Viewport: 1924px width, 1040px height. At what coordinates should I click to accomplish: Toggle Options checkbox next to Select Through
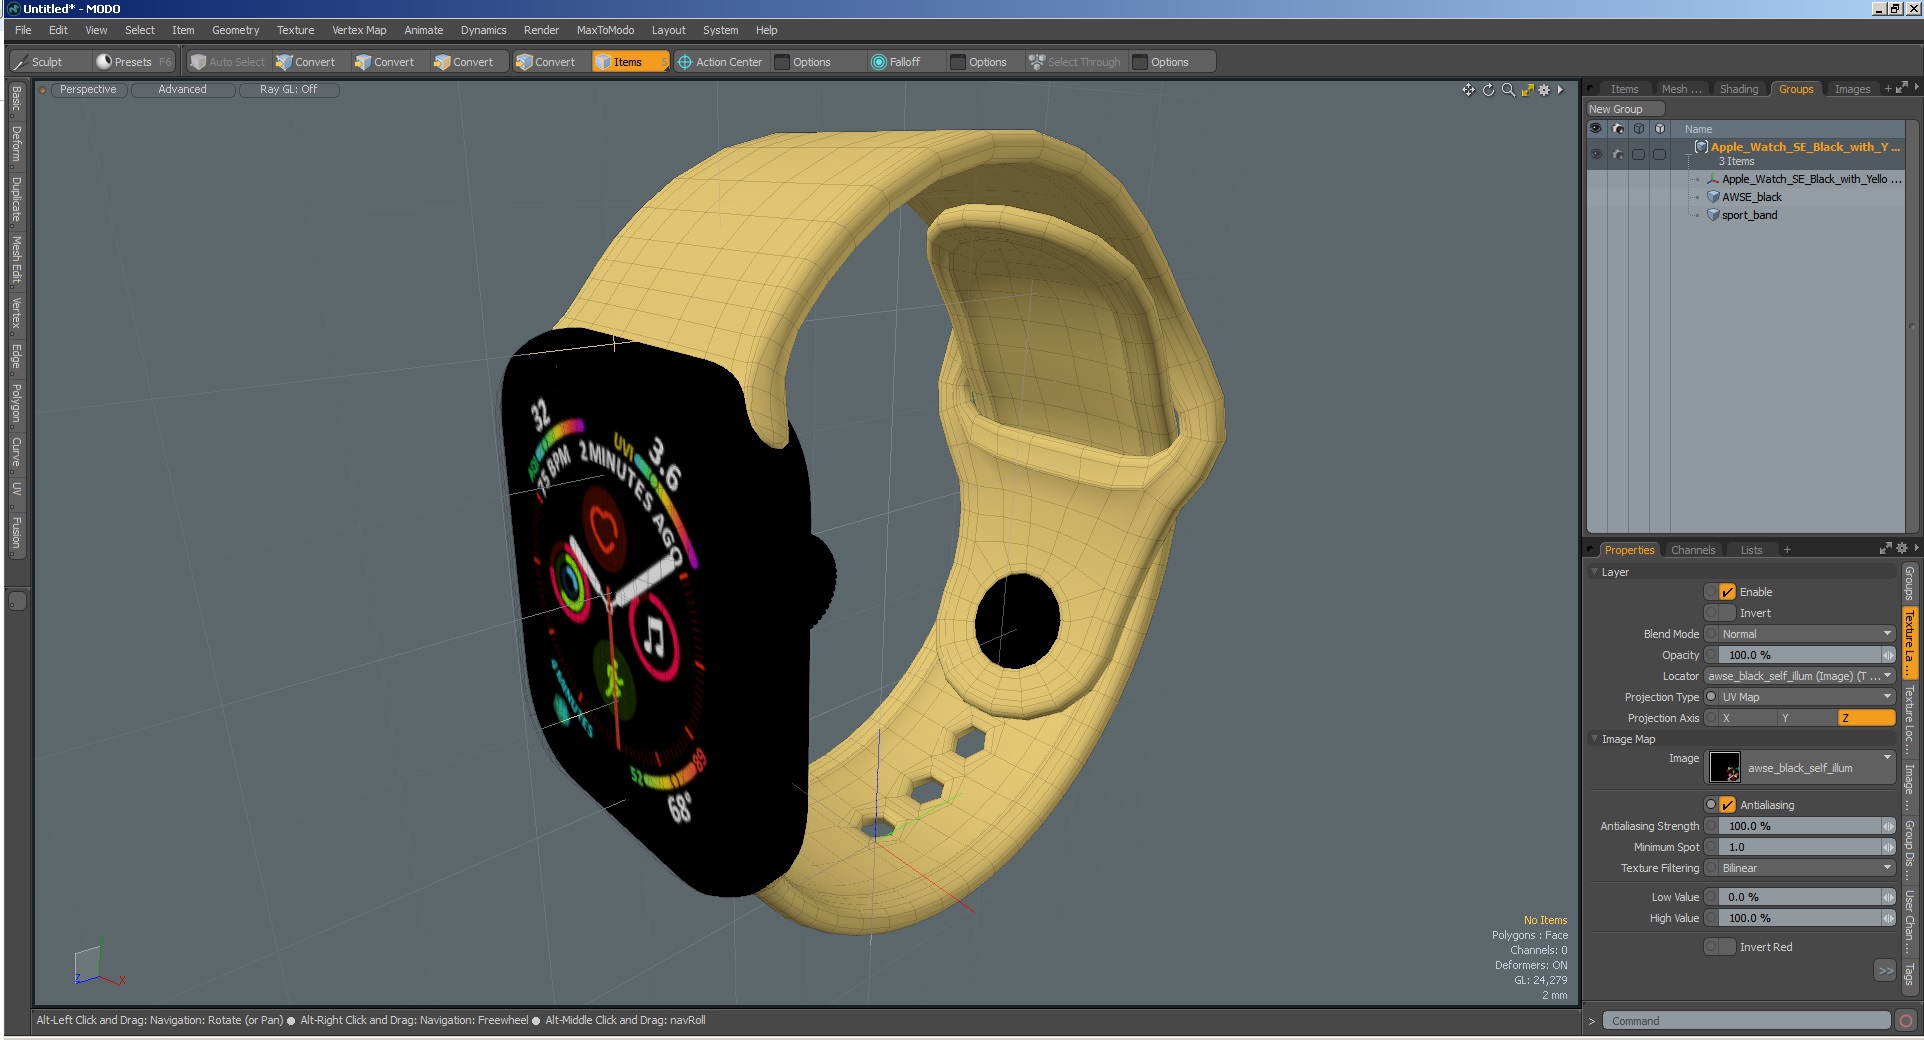pyautogui.click(x=1140, y=62)
